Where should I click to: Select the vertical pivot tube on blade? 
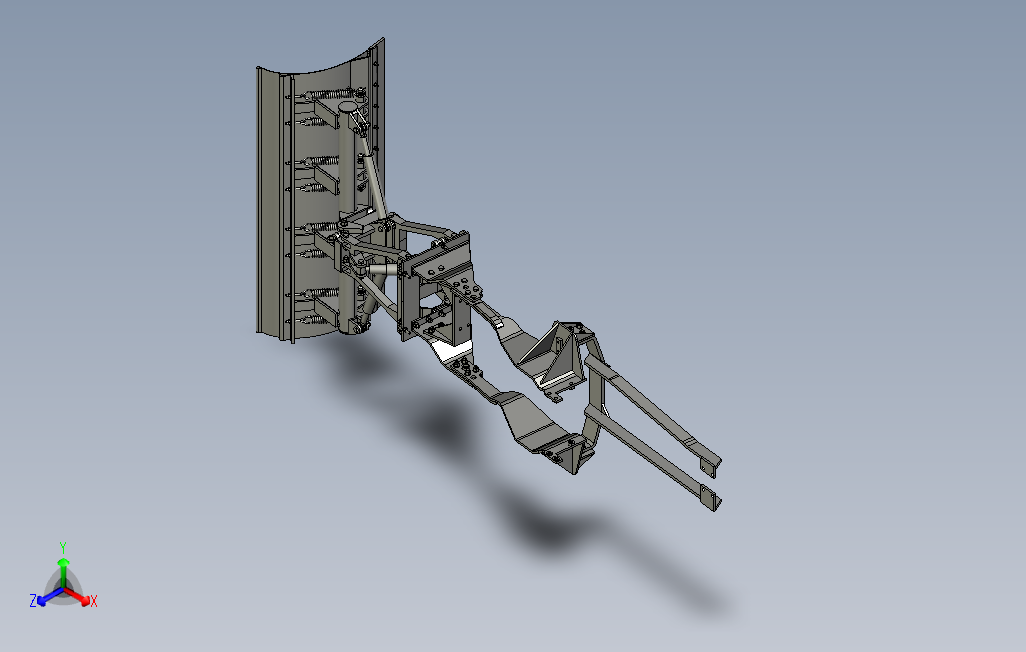(348, 216)
